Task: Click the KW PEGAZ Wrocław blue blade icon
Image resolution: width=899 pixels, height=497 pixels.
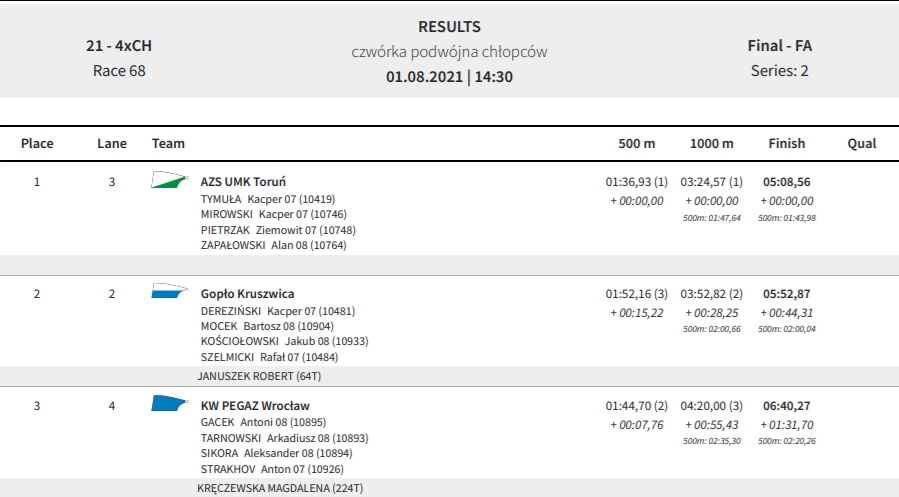Action: click(170, 403)
